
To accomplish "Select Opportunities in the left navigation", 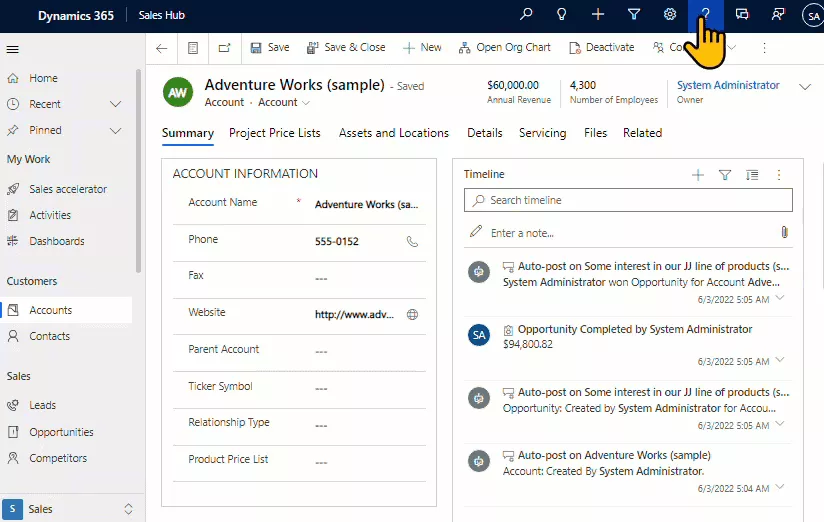I will [61, 432].
